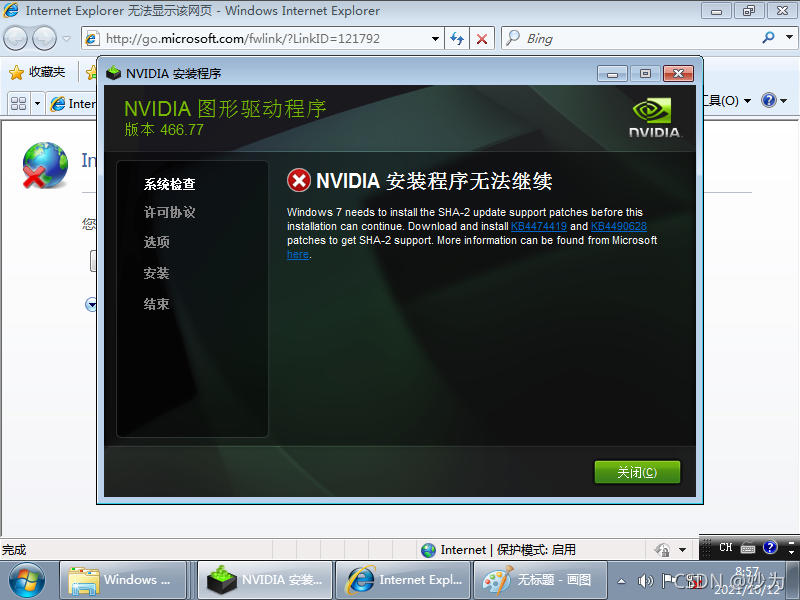Open the 收藏夹 favorites button
Image resolution: width=800 pixels, height=600 pixels.
pyautogui.click(x=37, y=72)
